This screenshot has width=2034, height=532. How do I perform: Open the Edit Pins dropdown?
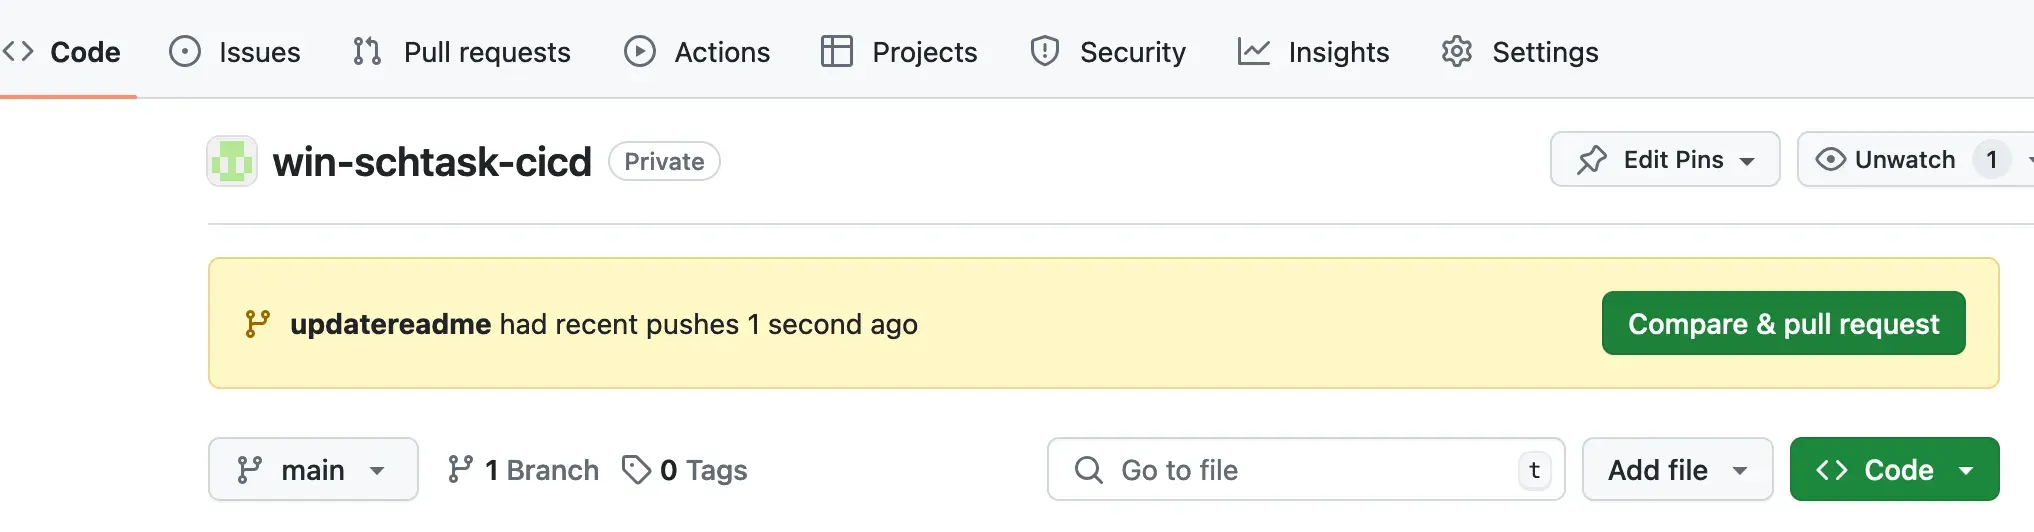[x=1665, y=160]
